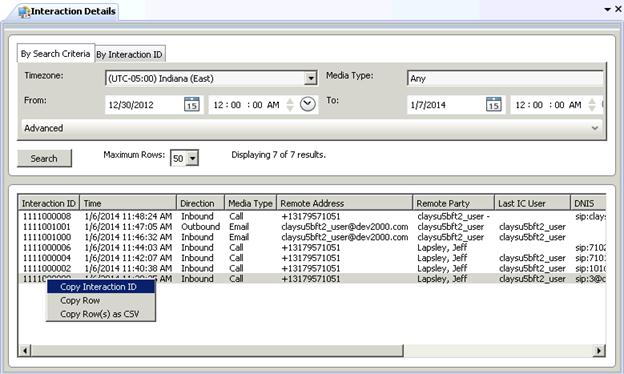Increment the To time spinner
The image size is (624, 374).
click(592, 101)
